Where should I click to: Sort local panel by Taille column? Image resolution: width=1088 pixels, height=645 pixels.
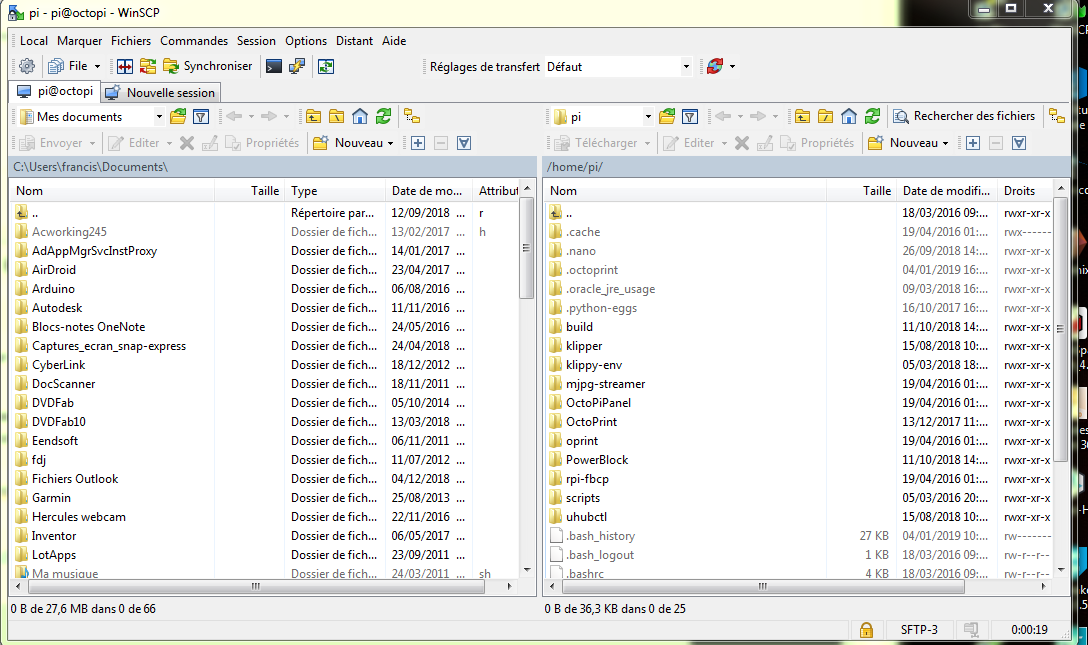click(250, 191)
